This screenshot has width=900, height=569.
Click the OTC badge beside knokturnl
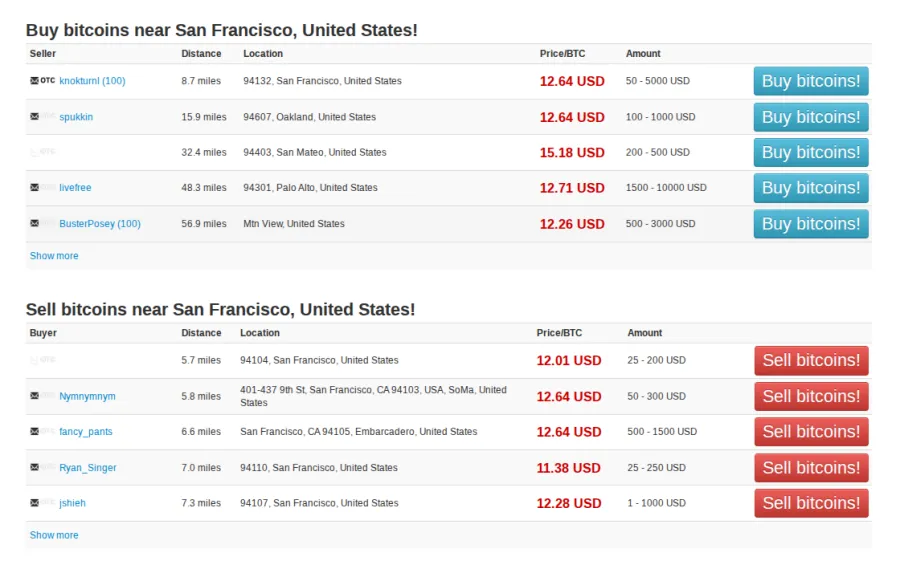pyautogui.click(x=48, y=81)
